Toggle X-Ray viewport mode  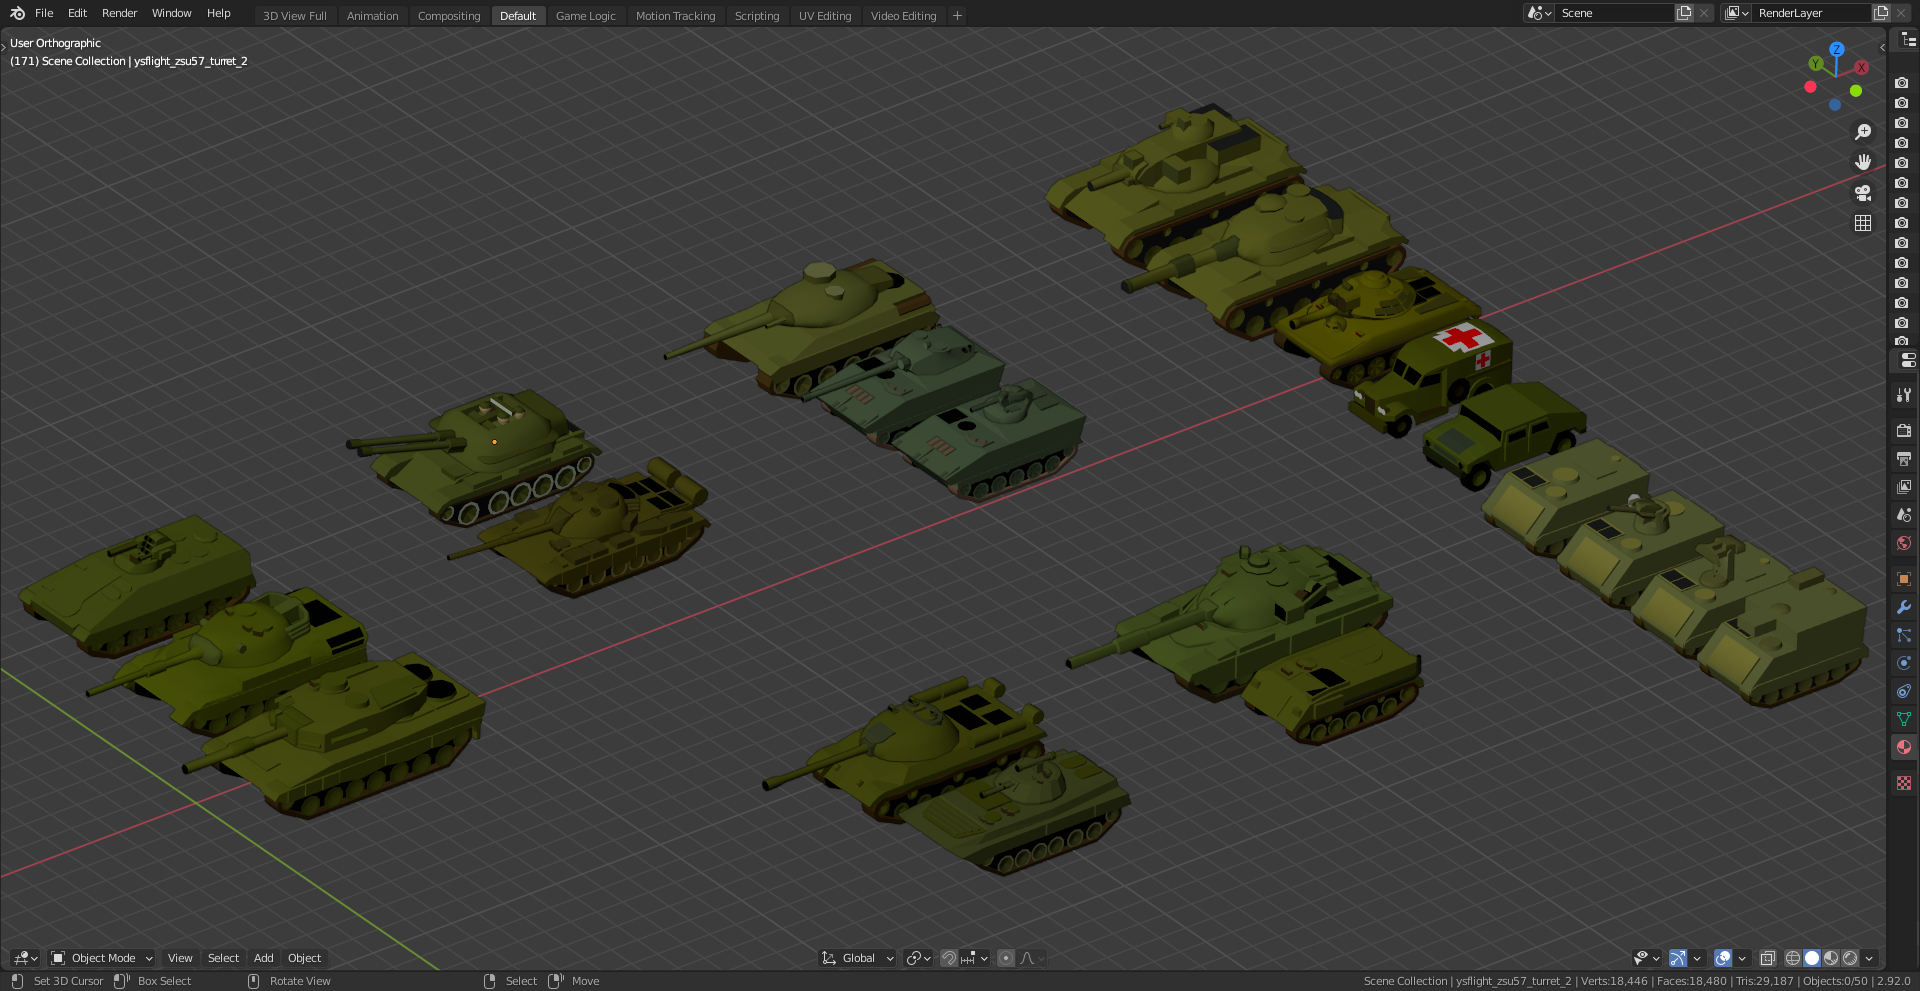point(1768,958)
